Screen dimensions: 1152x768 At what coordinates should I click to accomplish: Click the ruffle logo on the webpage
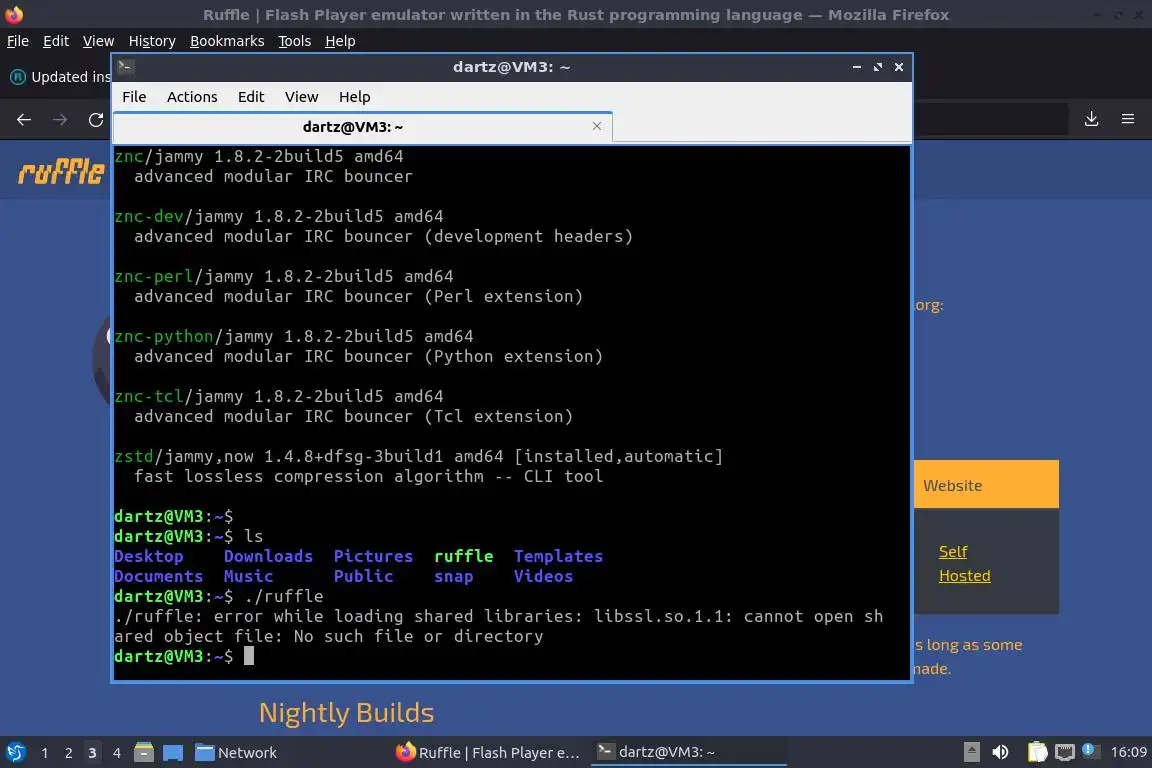coord(61,171)
